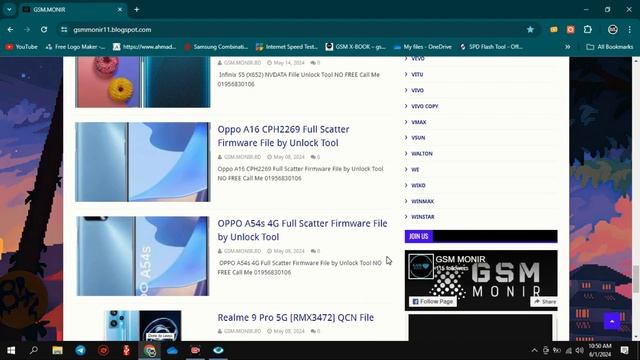Open the Free Logo Maker bookmark
Screen dimensions: 640x360
pyautogui.click(x=76, y=47)
